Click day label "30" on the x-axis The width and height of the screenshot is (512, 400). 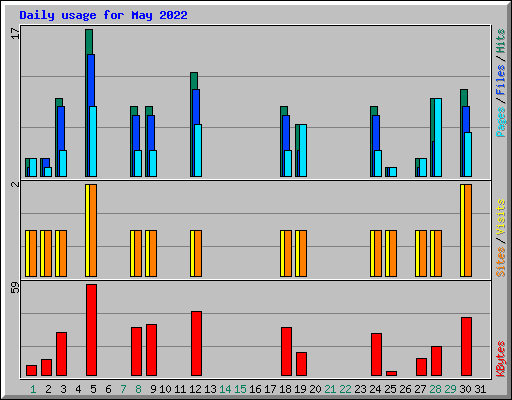[465, 389]
